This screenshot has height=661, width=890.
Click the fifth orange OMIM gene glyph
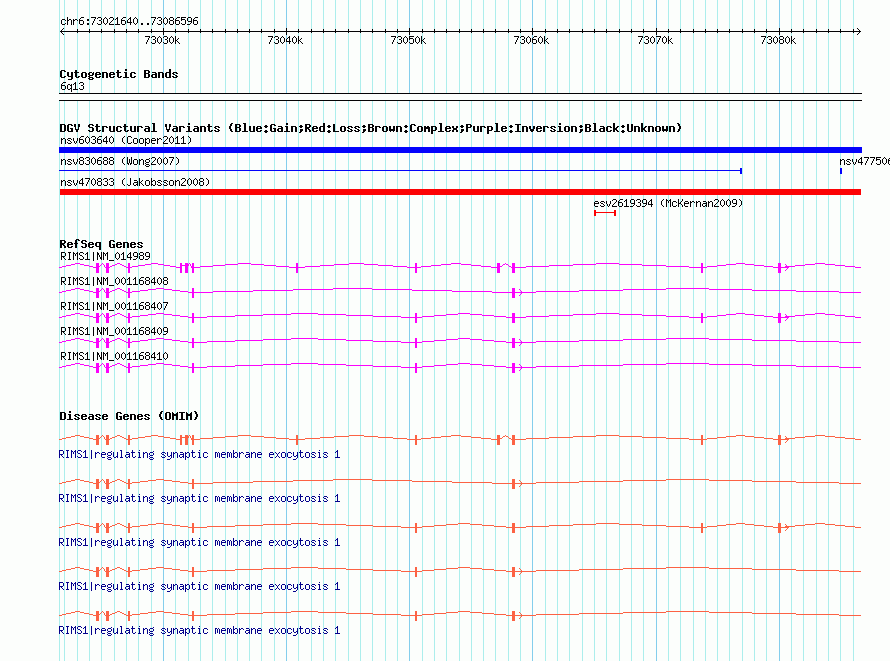460,615
